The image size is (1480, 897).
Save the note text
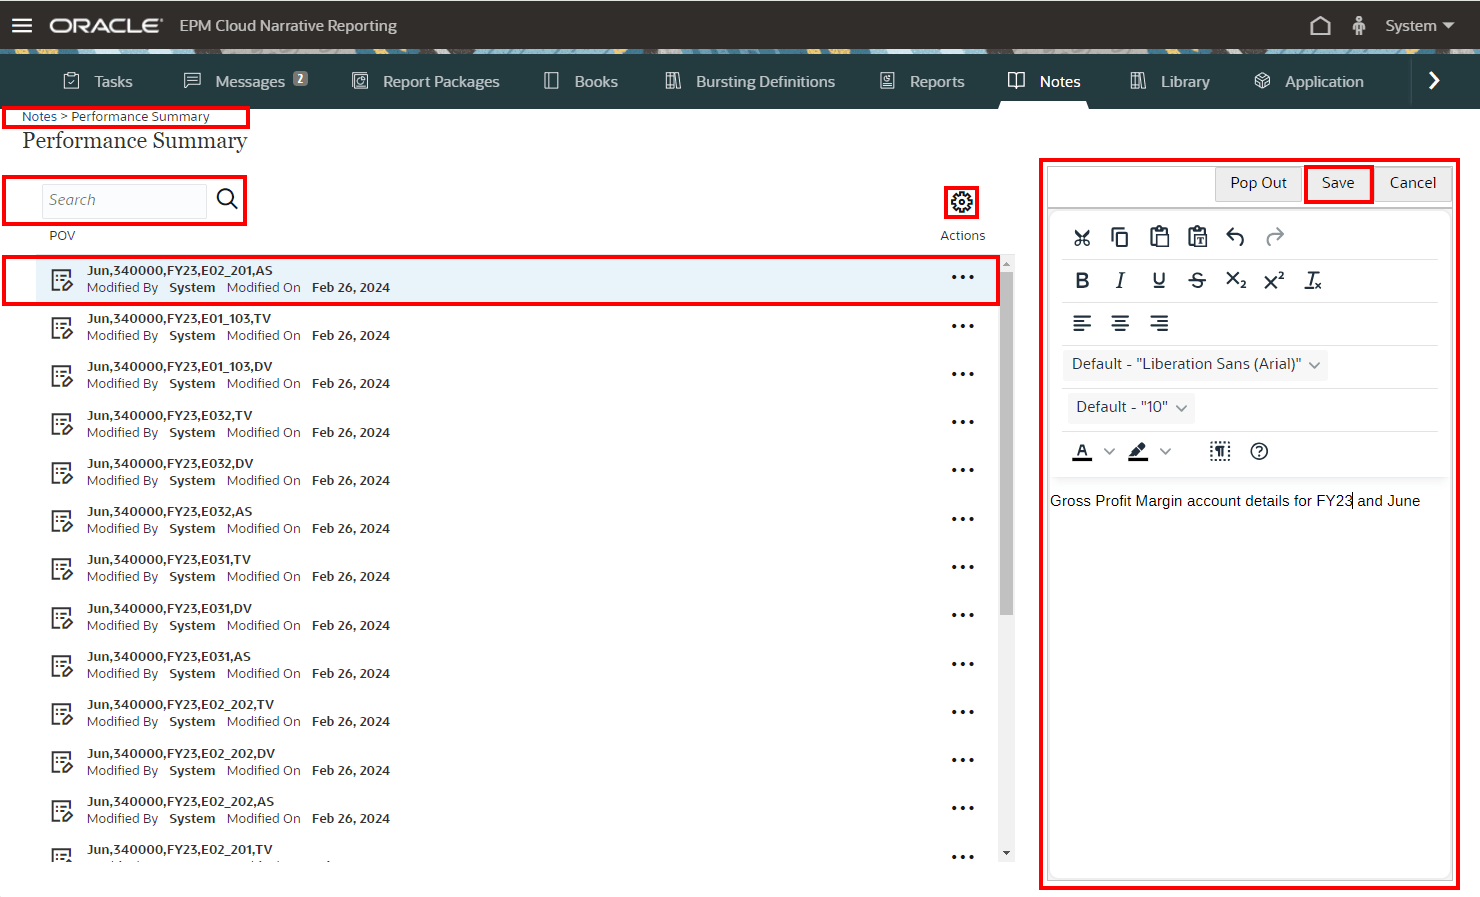(x=1338, y=183)
